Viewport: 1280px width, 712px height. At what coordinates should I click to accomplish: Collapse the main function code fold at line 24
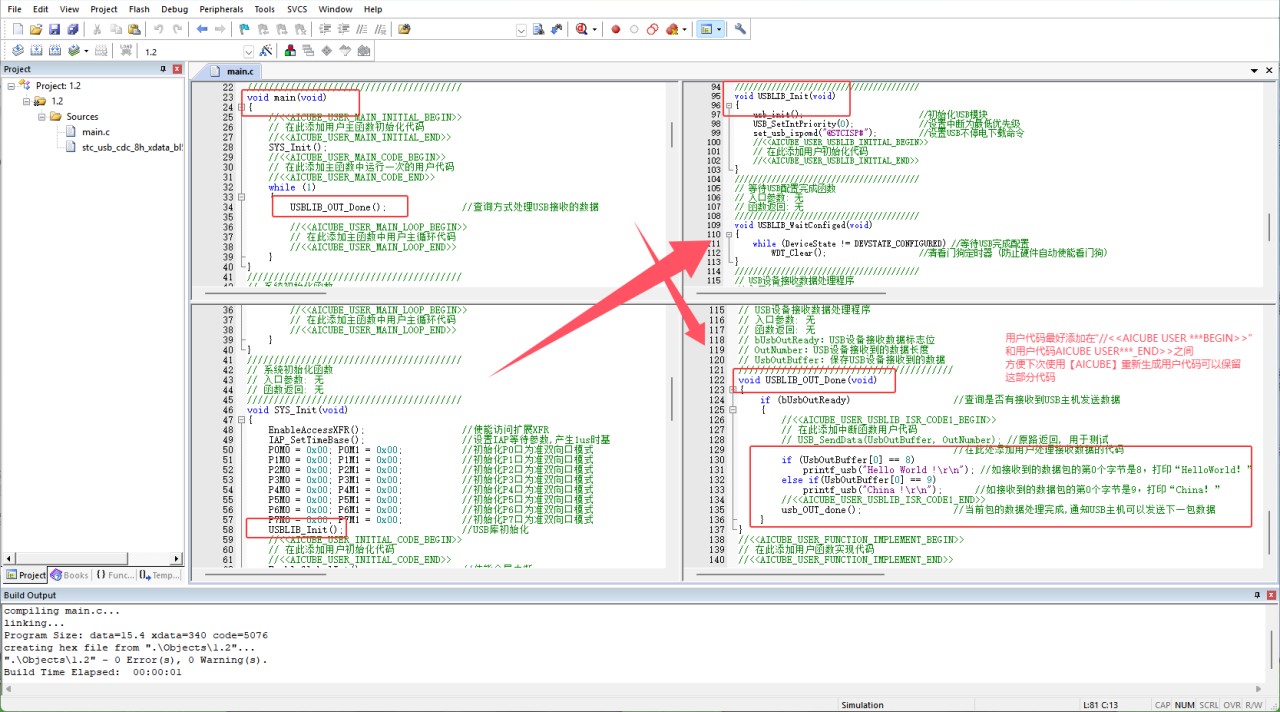pos(241,108)
